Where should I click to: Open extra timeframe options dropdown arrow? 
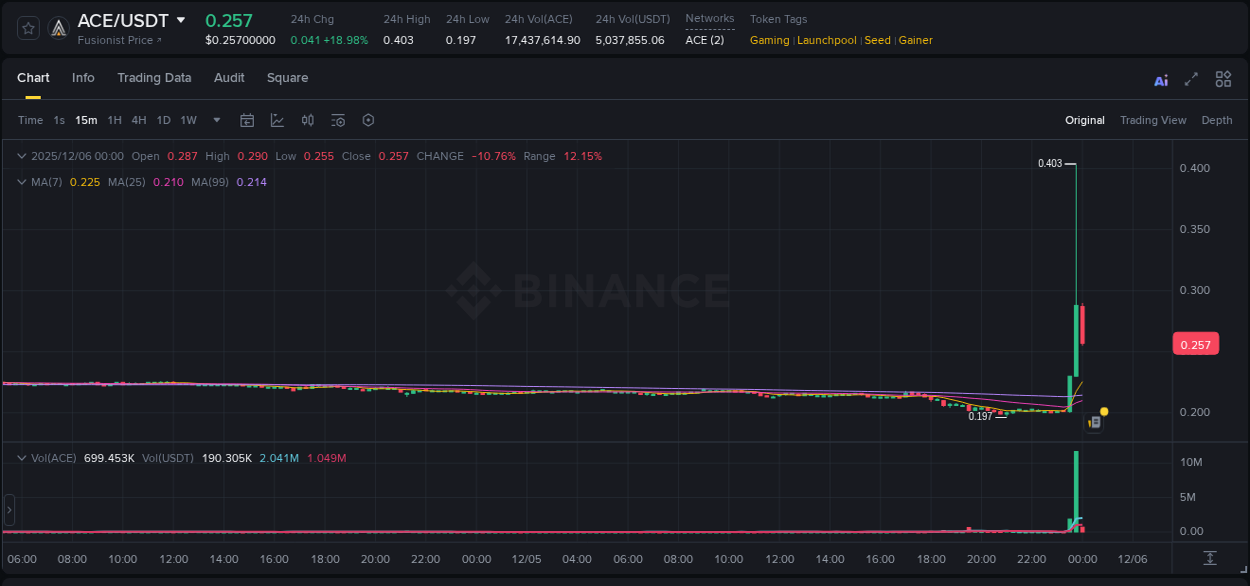[215, 120]
